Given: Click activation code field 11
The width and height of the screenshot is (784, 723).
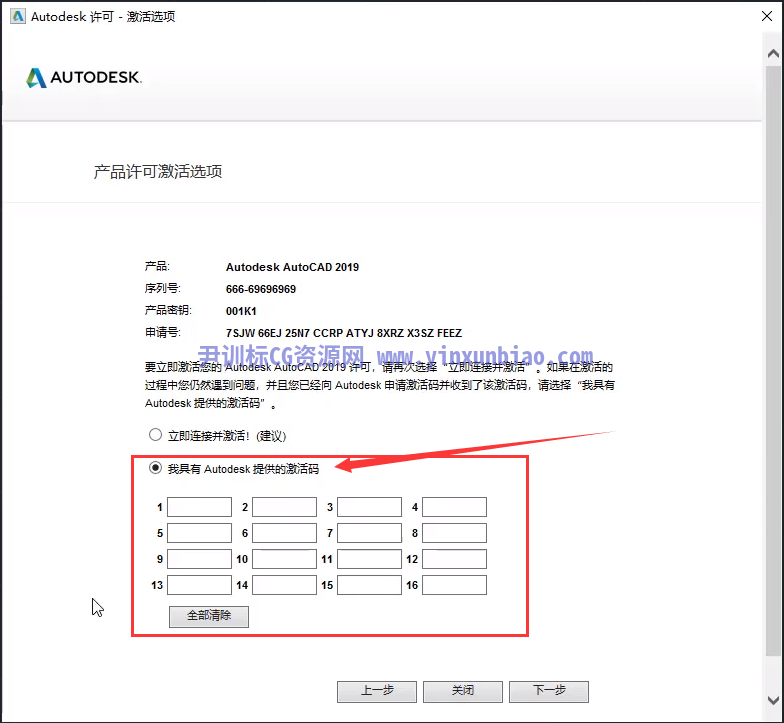Looking at the screenshot, I should point(370,559).
